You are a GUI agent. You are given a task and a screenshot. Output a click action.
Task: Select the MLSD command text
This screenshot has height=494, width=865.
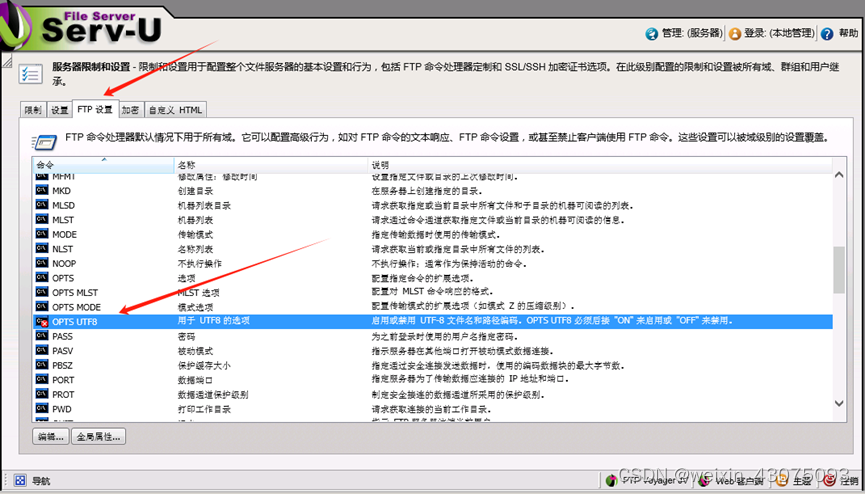(x=63, y=205)
